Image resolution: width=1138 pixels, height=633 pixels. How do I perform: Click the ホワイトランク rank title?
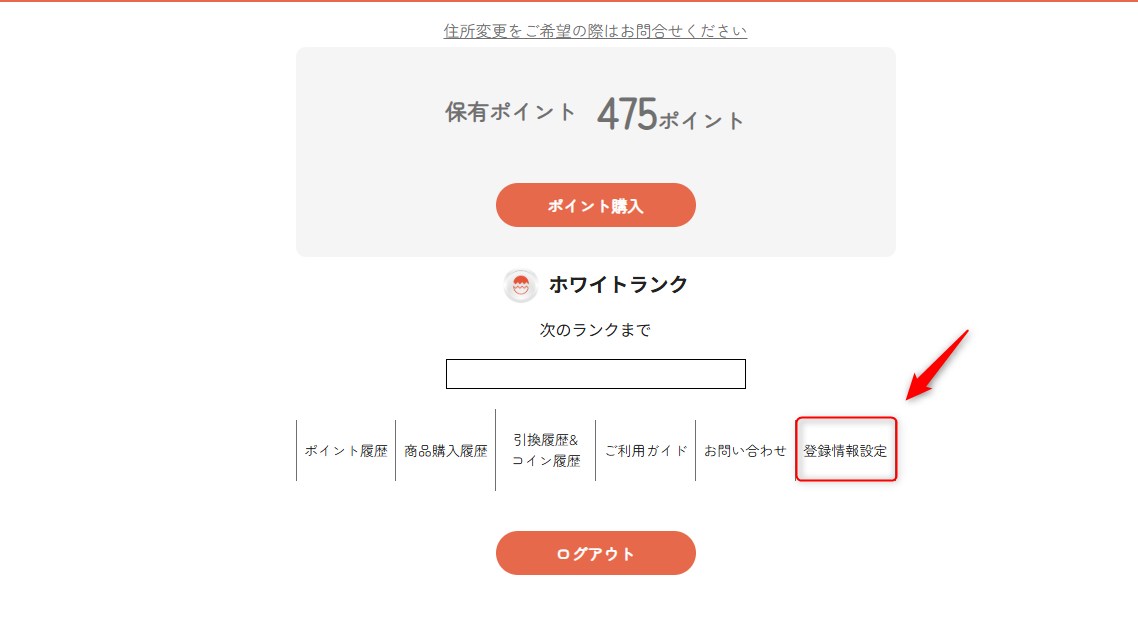click(618, 285)
